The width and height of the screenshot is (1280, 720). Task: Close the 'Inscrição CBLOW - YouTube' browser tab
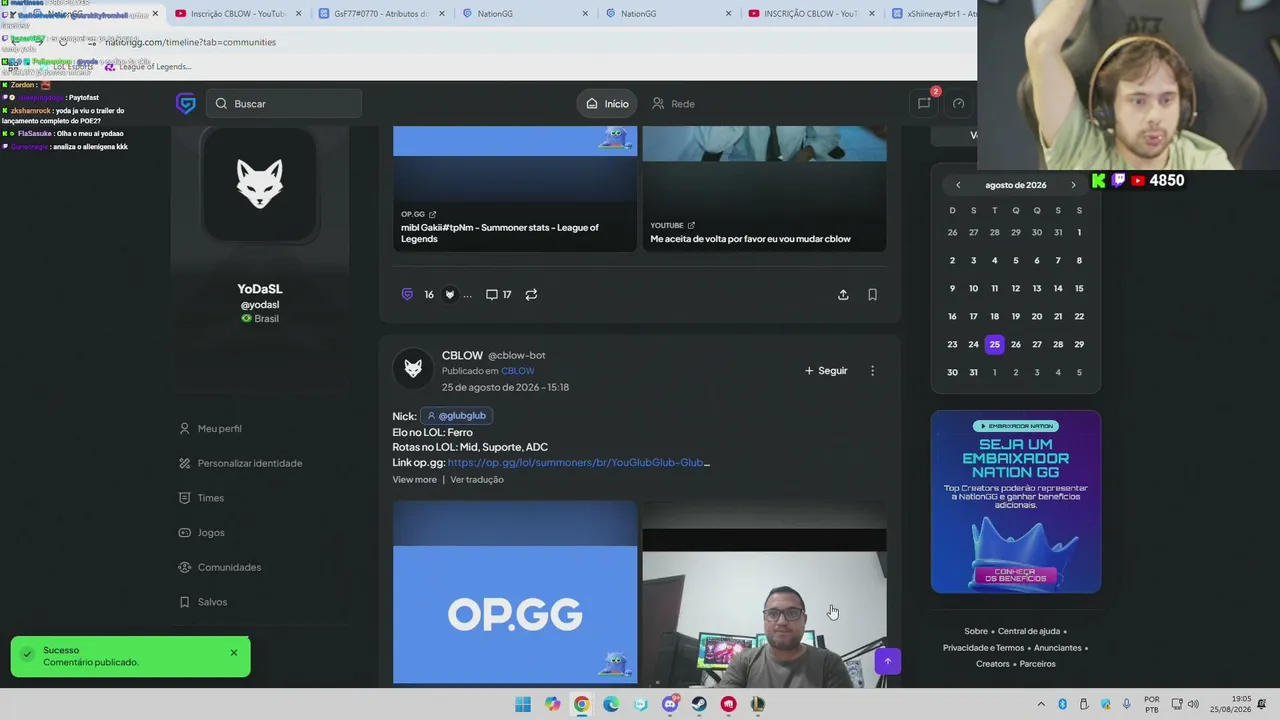(298, 14)
